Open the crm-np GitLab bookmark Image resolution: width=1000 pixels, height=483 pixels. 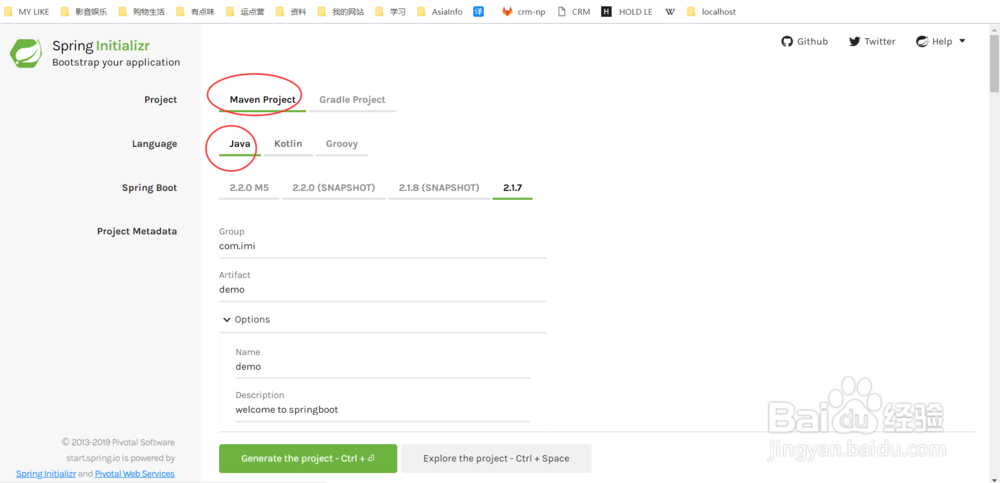(x=524, y=11)
